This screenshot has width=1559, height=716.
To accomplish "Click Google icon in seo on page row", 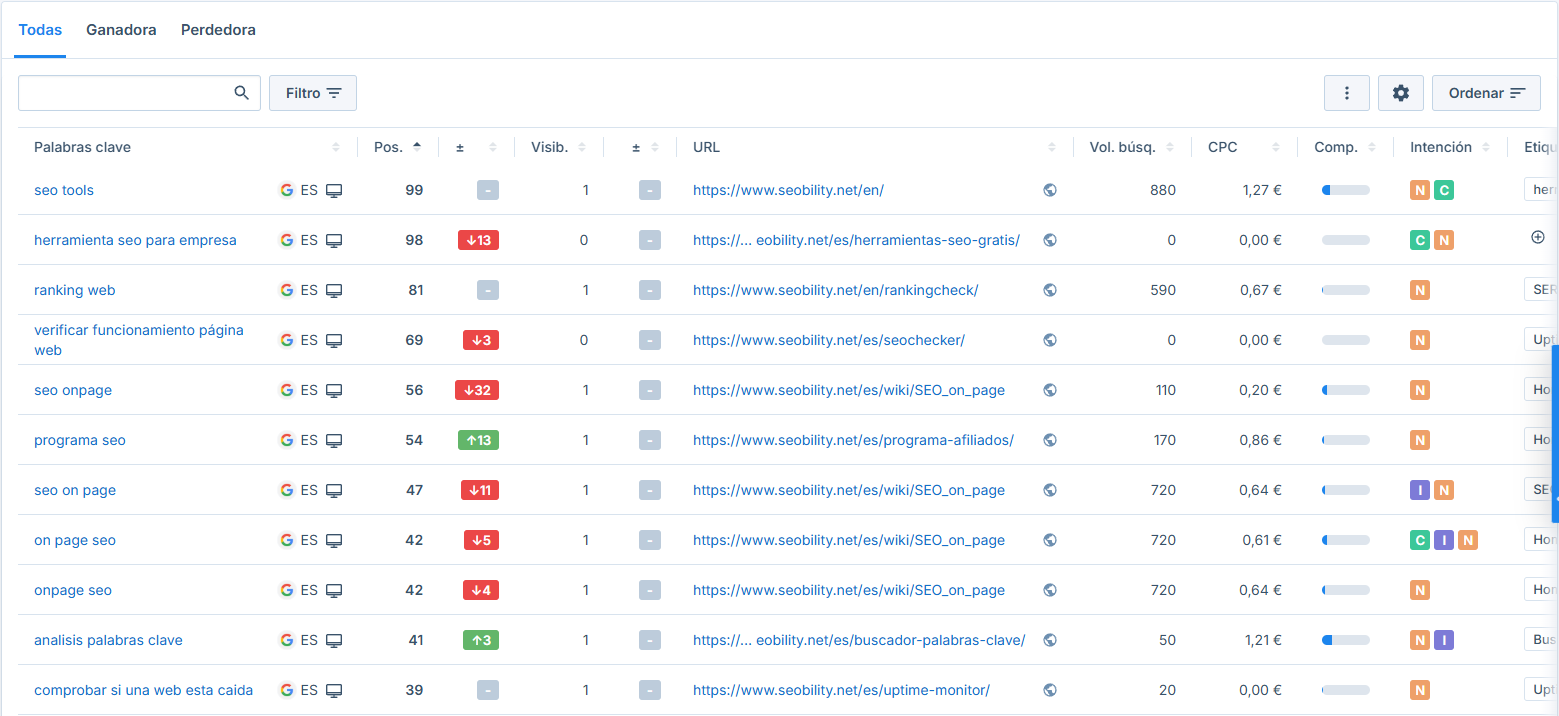I will click(287, 490).
